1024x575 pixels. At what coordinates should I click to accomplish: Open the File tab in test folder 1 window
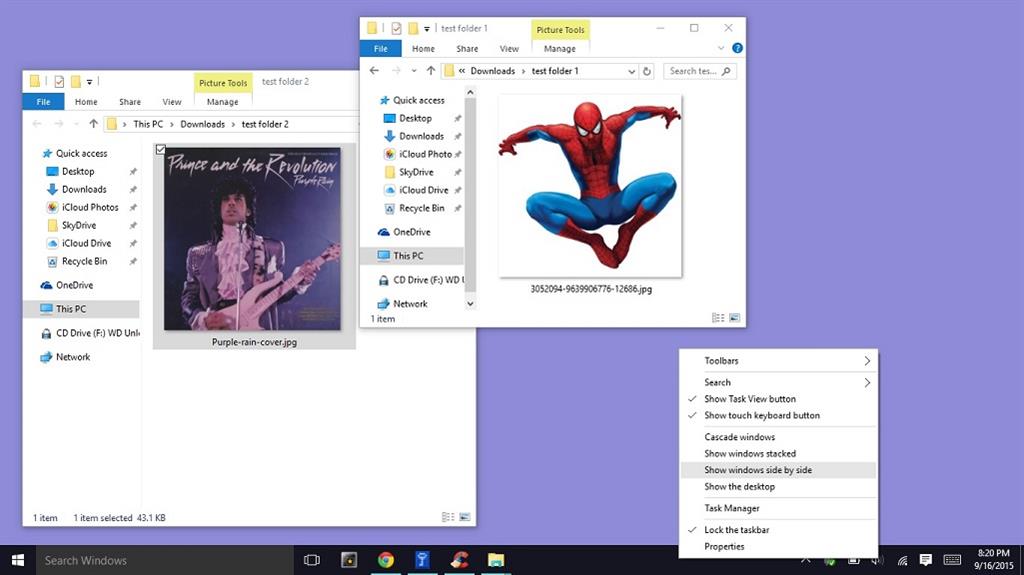[x=381, y=48]
